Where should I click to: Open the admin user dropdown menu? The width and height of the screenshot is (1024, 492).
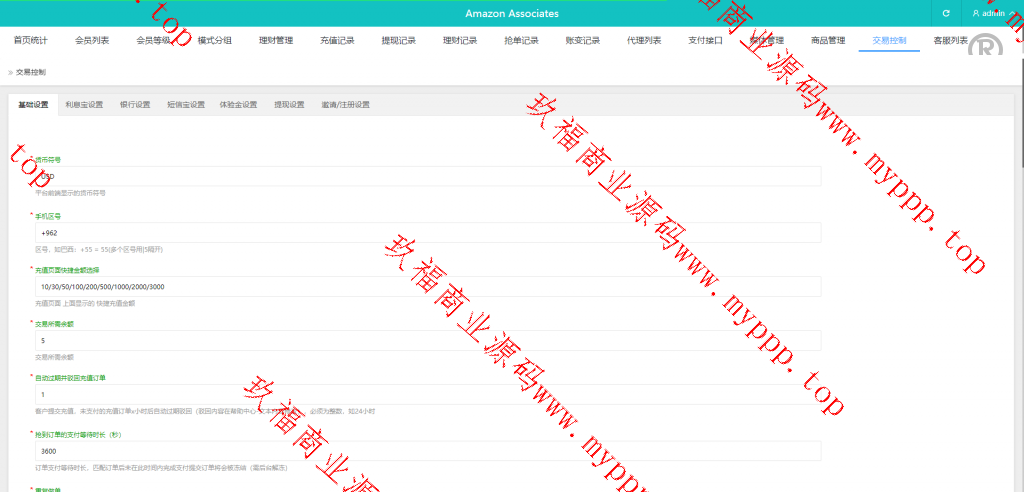click(990, 13)
